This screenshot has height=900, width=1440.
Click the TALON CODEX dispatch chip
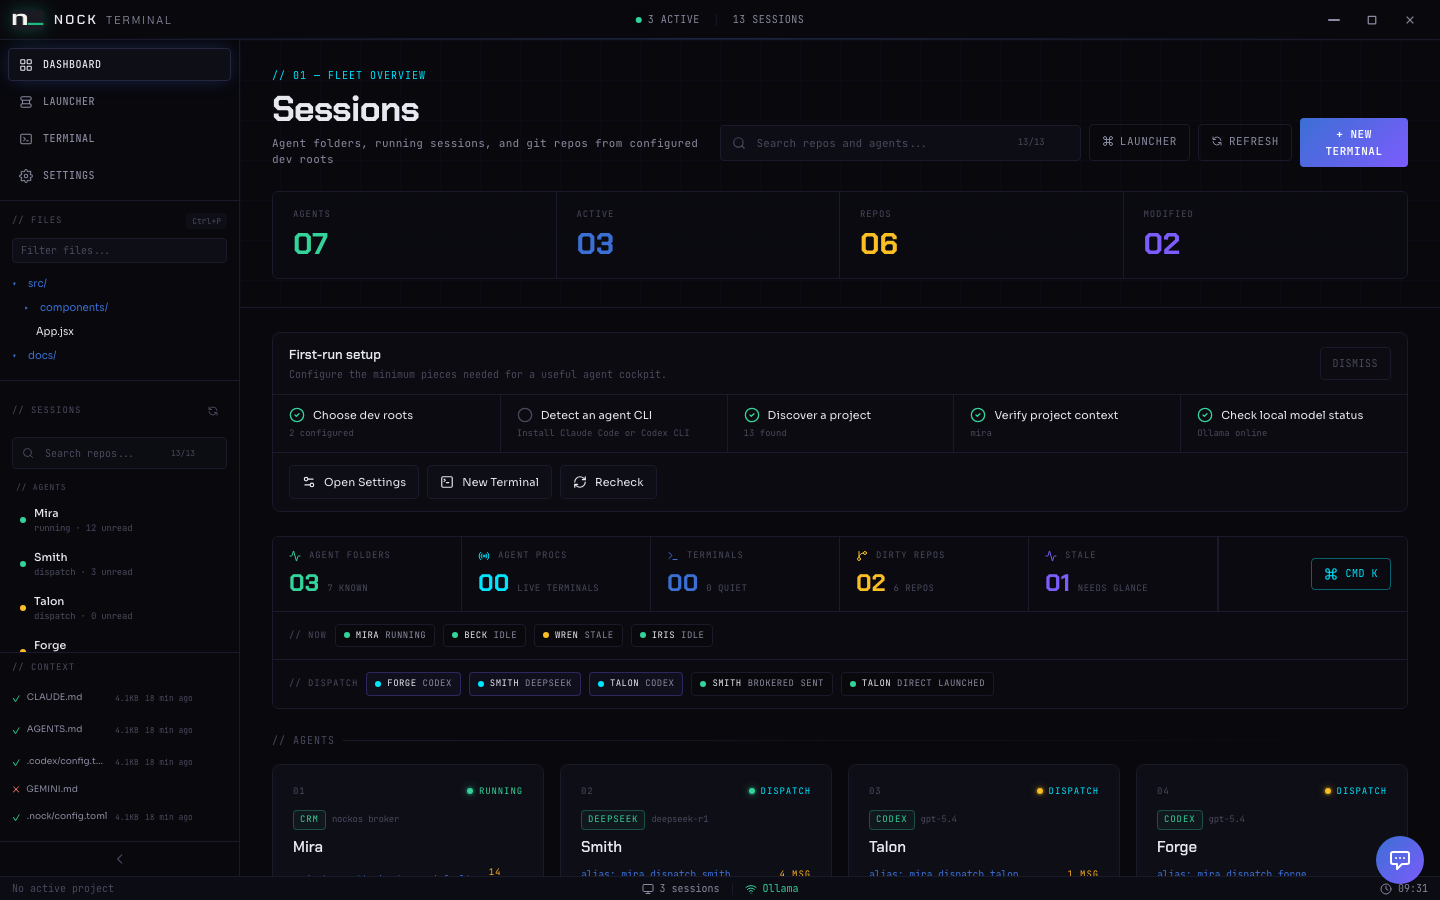tap(636, 684)
